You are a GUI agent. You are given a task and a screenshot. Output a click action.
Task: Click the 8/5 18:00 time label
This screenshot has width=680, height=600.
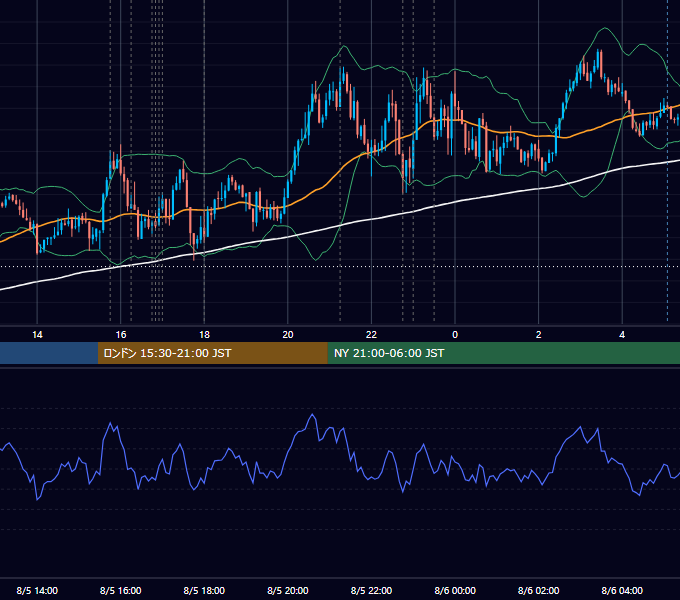[x=204, y=590]
